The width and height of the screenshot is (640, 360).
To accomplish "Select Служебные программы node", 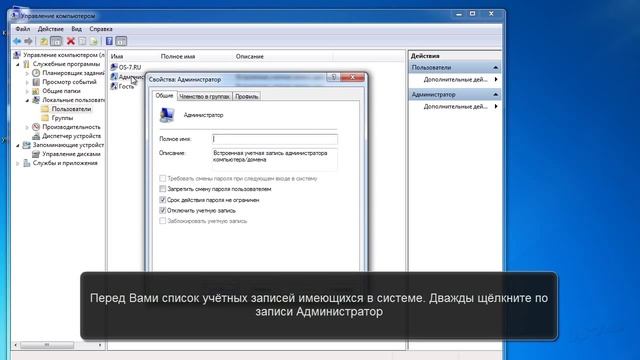I will pyautogui.click(x=61, y=64).
